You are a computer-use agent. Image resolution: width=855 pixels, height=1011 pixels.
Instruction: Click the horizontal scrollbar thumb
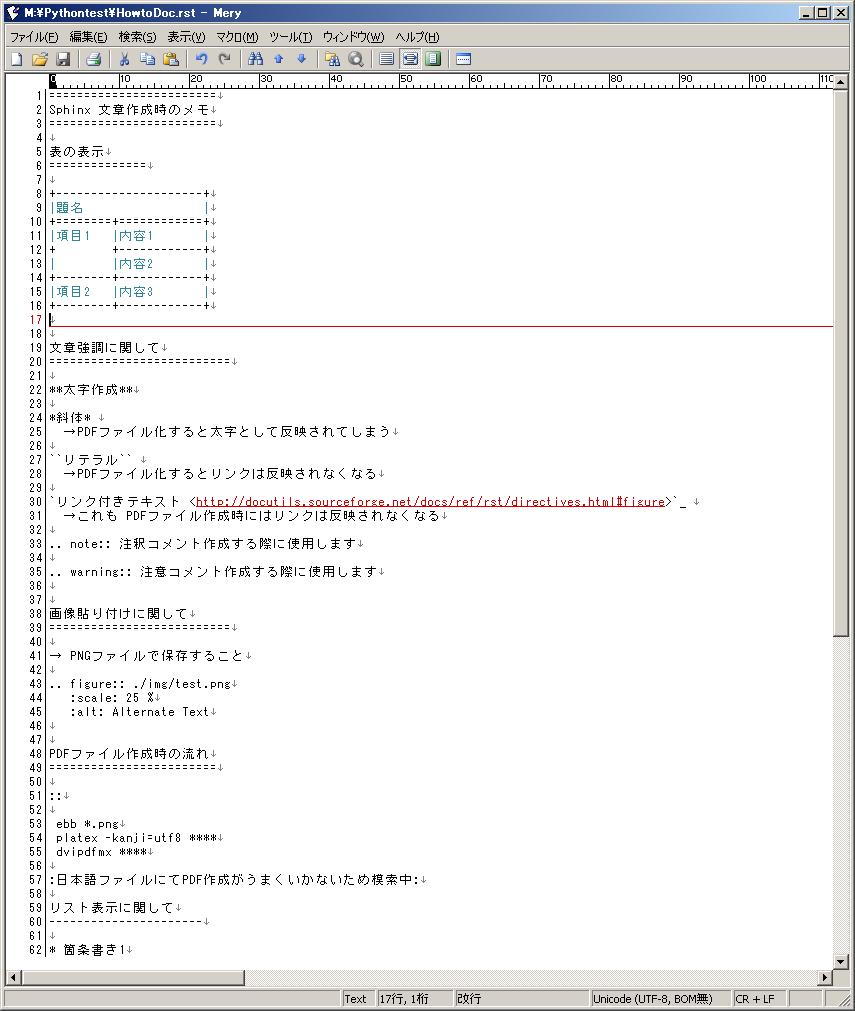(133, 977)
